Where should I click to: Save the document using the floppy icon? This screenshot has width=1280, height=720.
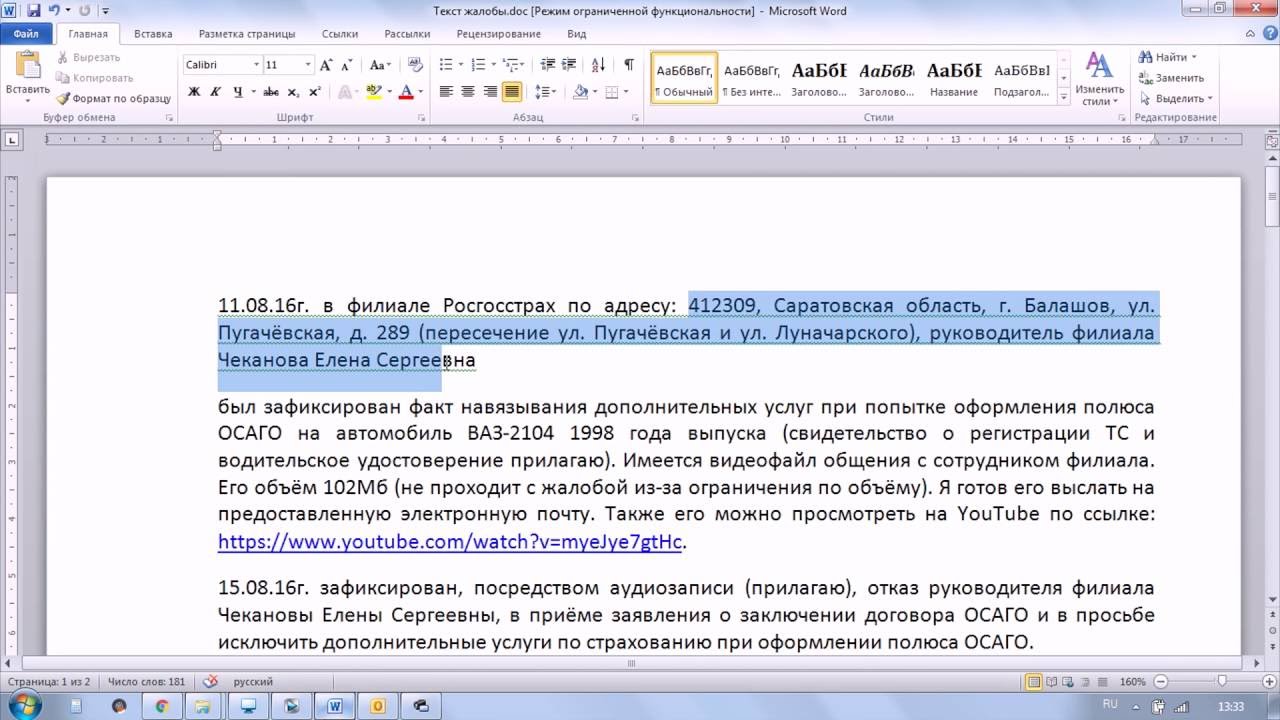tap(34, 11)
